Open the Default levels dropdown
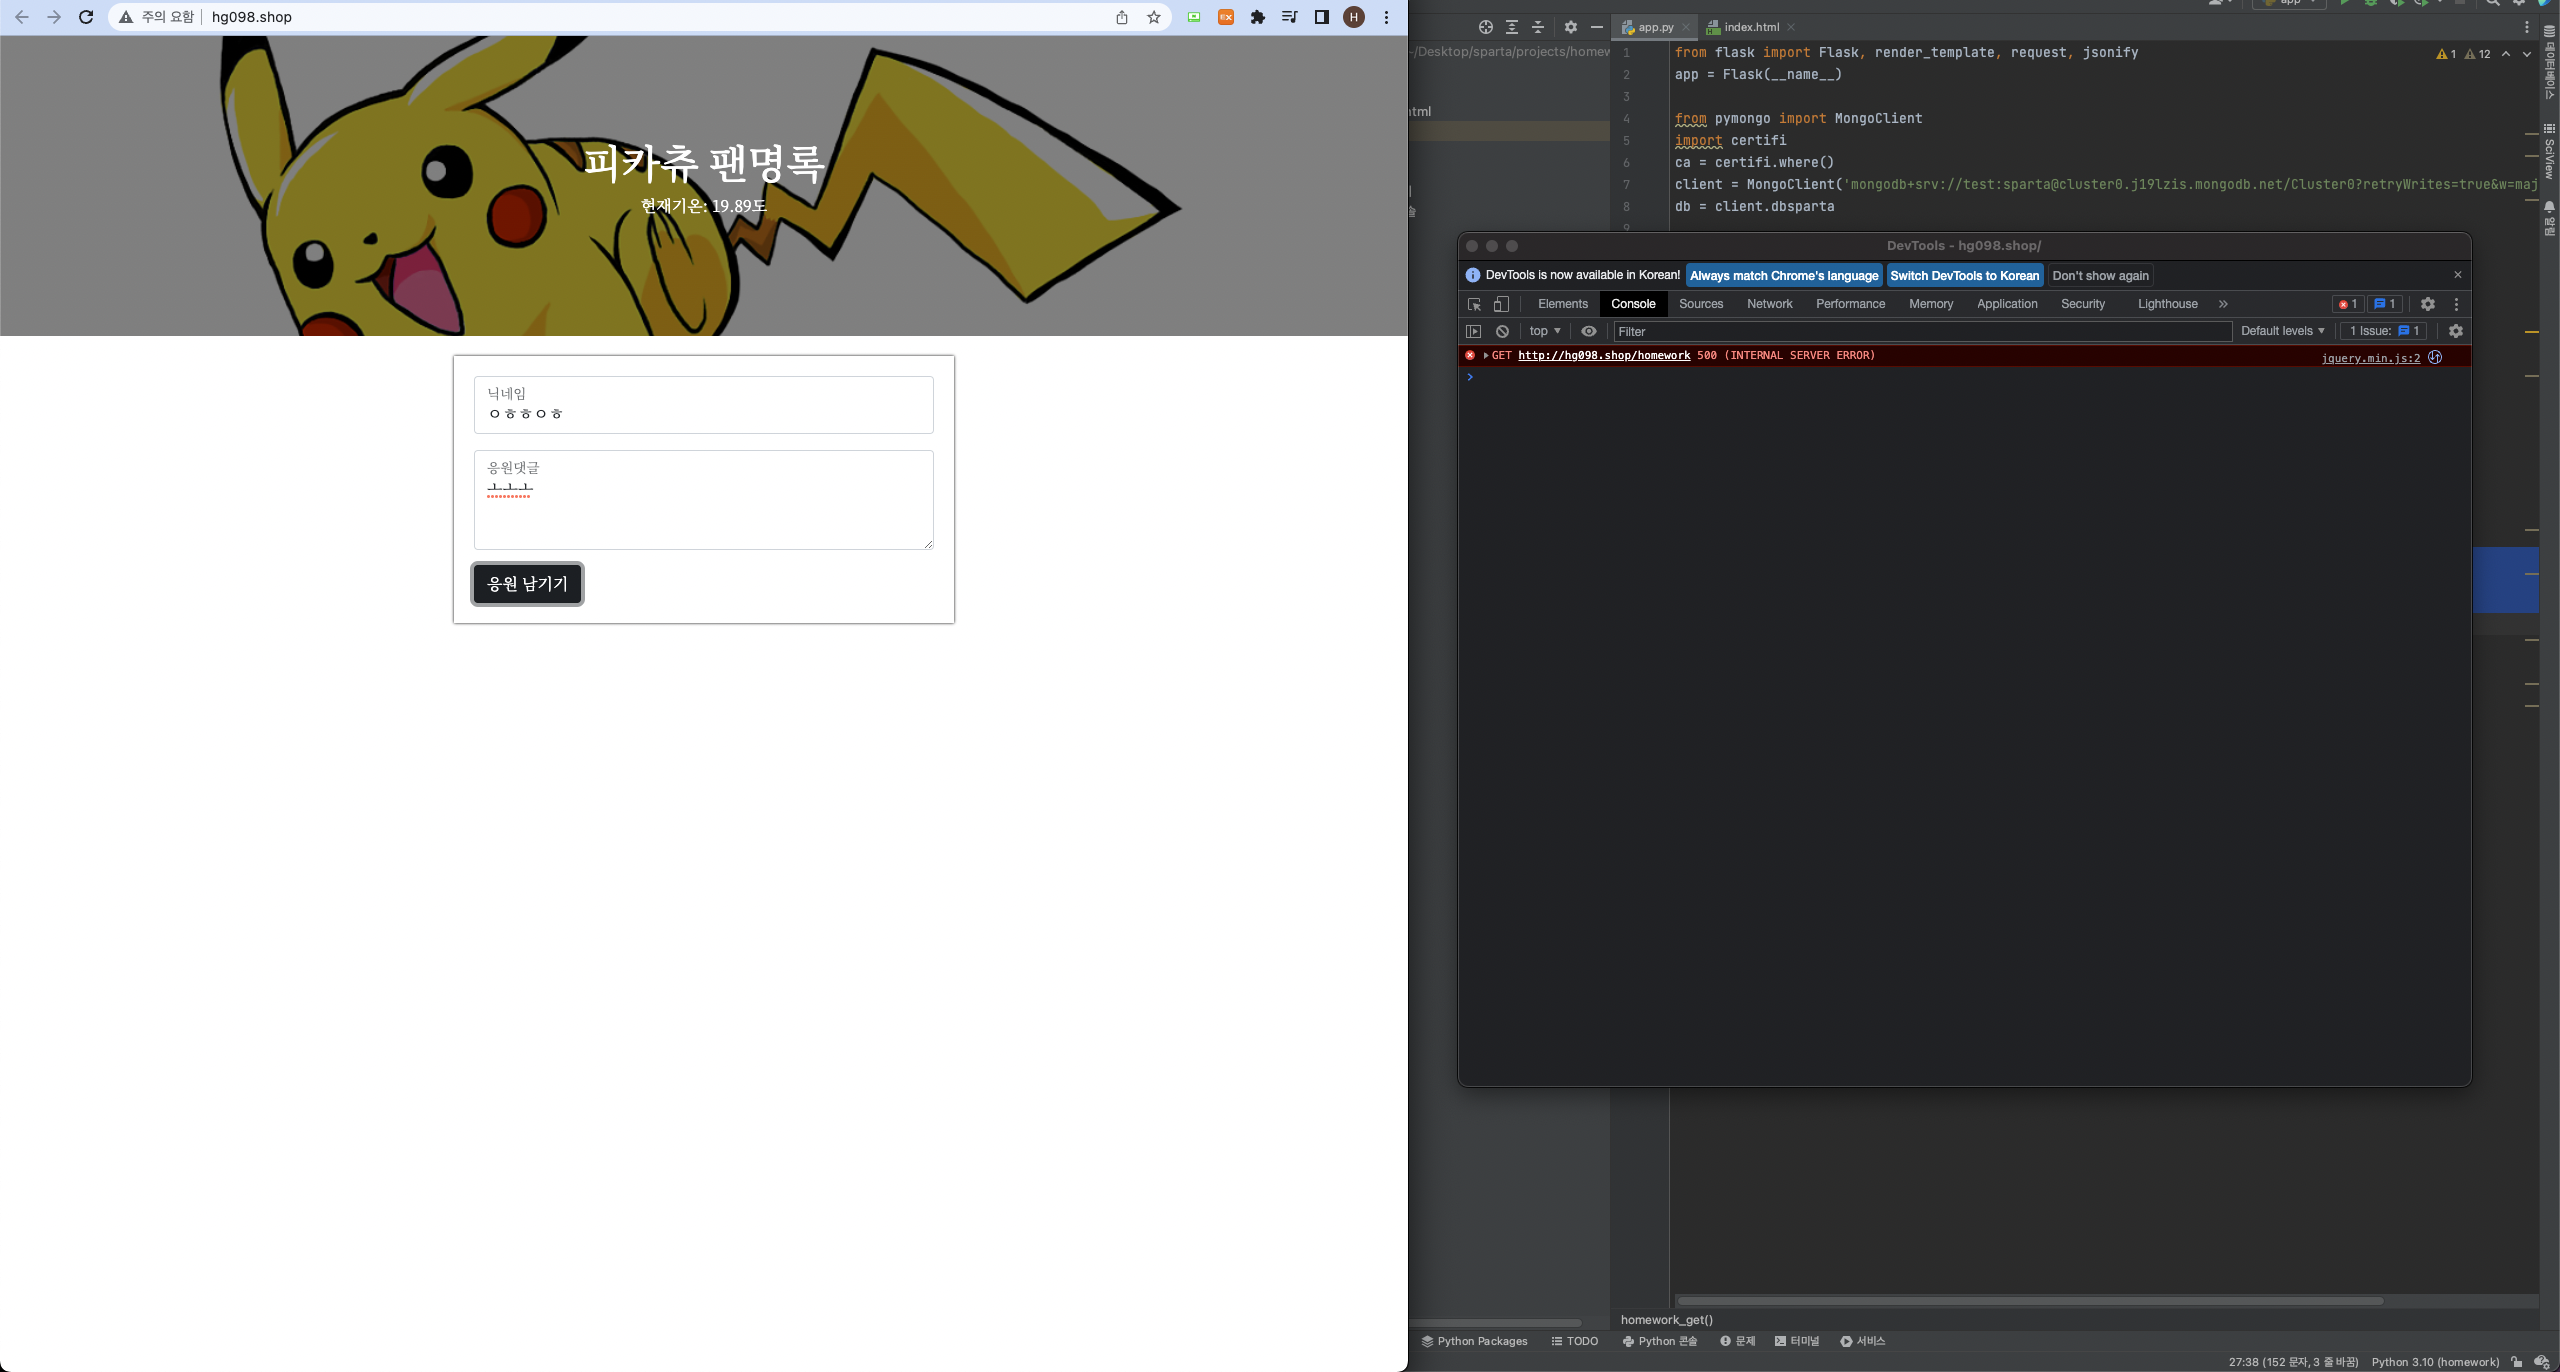The height and width of the screenshot is (1372, 2560). pos(2282,331)
